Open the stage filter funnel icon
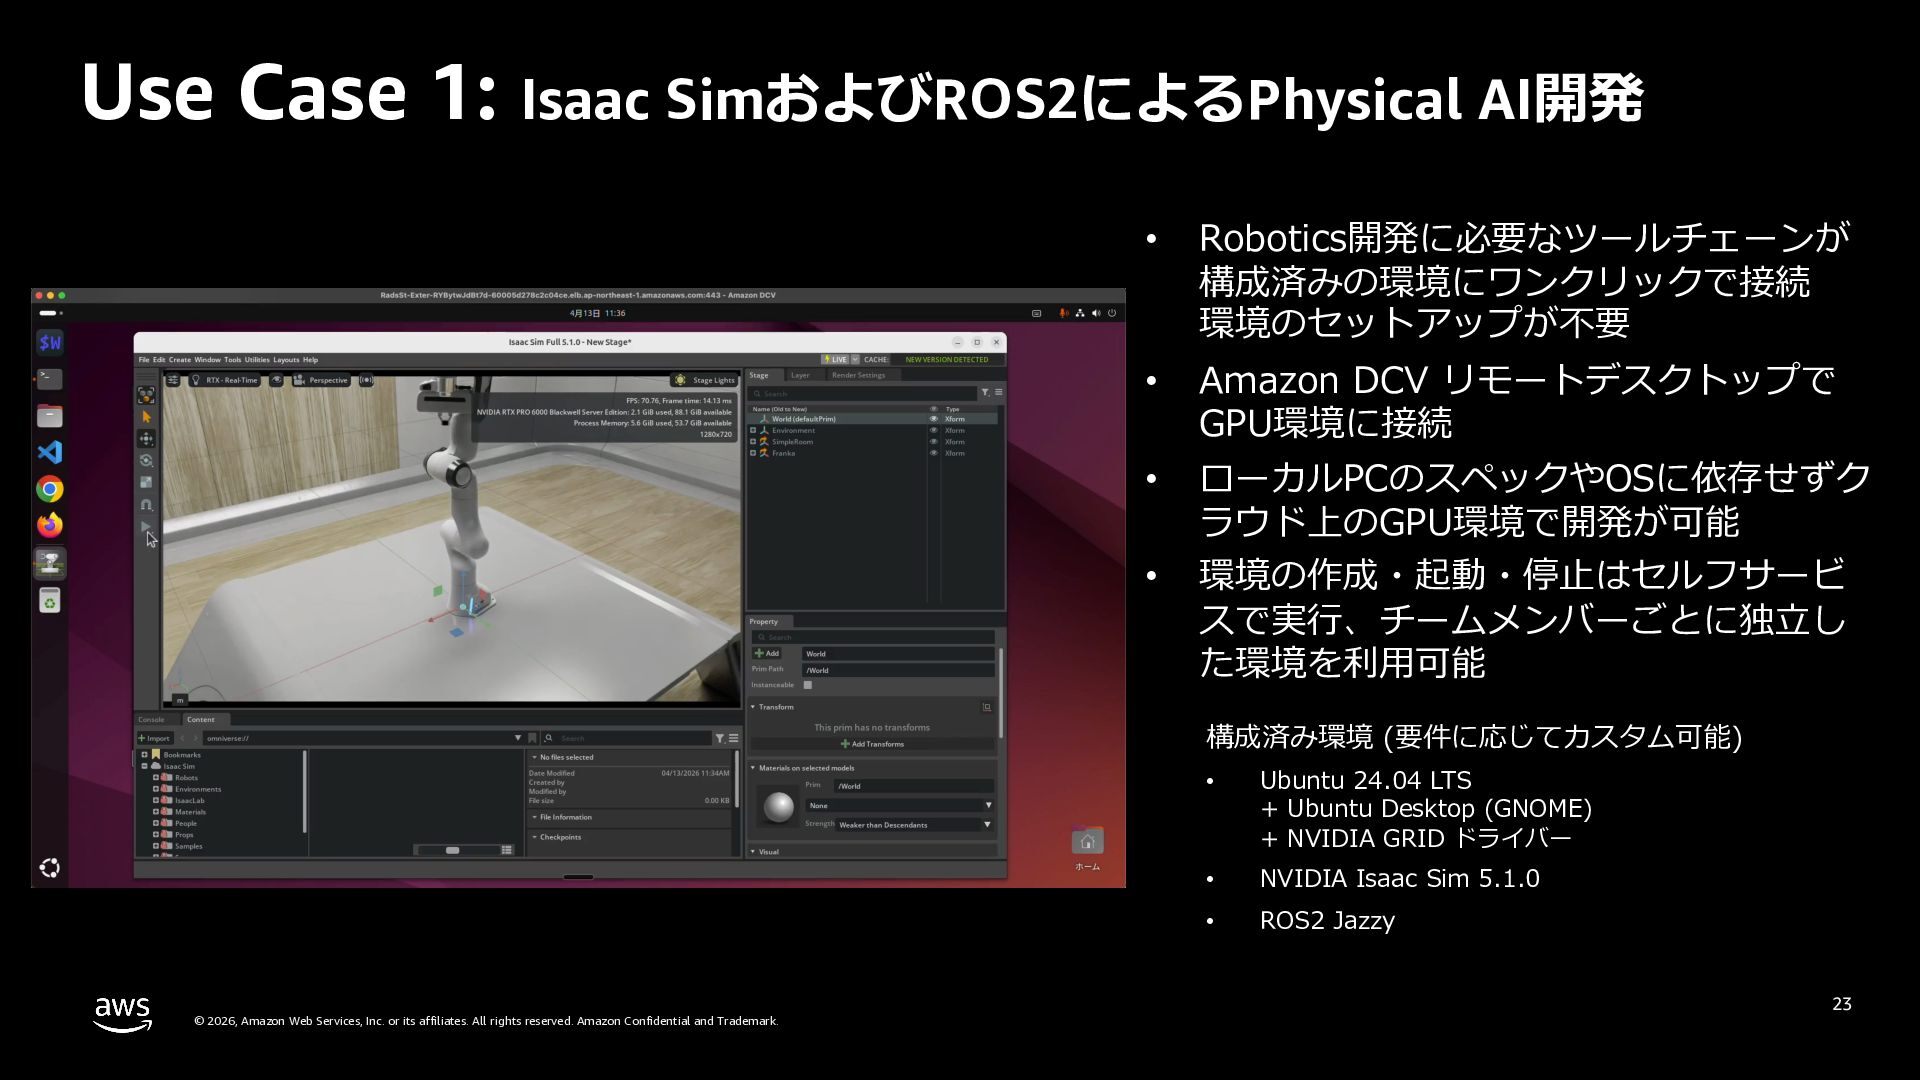1920x1080 pixels. (985, 393)
